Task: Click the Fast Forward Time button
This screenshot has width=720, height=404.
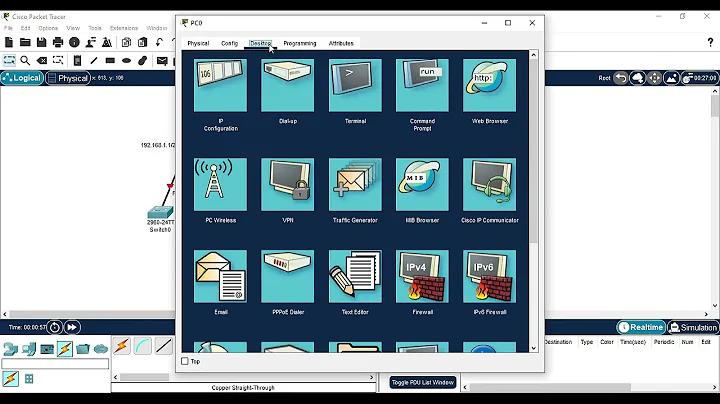Action: [72, 327]
